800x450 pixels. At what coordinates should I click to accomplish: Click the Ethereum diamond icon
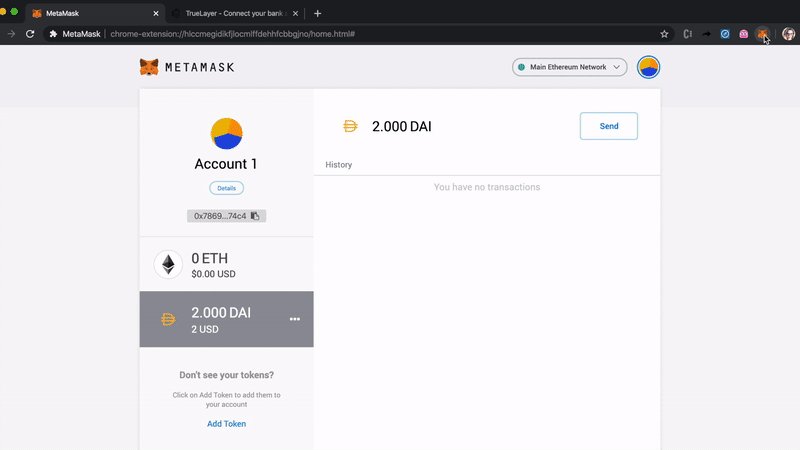(x=168, y=264)
